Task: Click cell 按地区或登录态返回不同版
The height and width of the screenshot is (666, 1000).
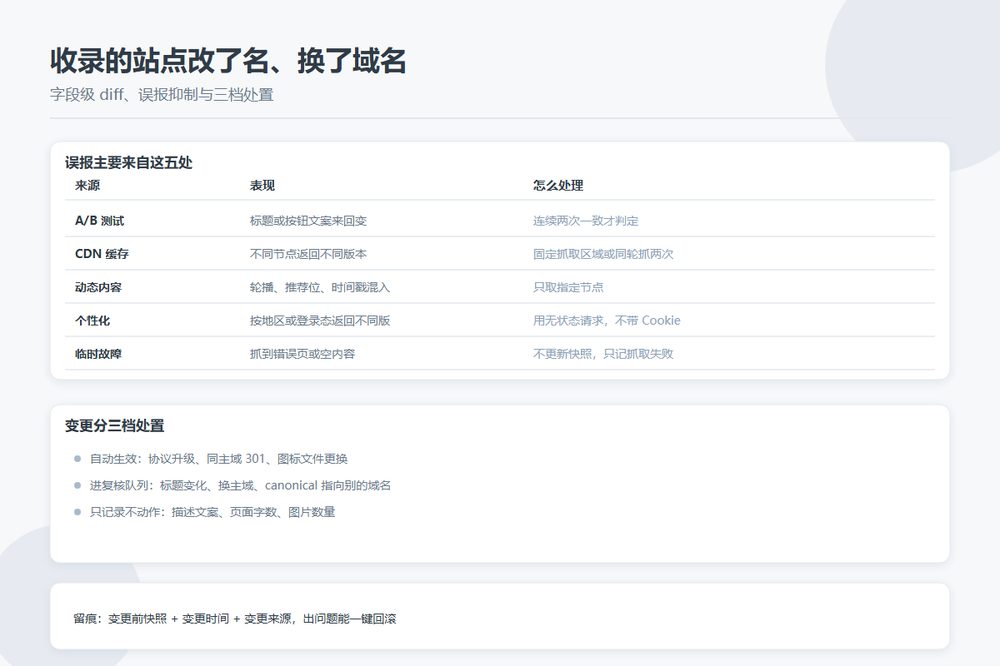Action: [x=320, y=320]
